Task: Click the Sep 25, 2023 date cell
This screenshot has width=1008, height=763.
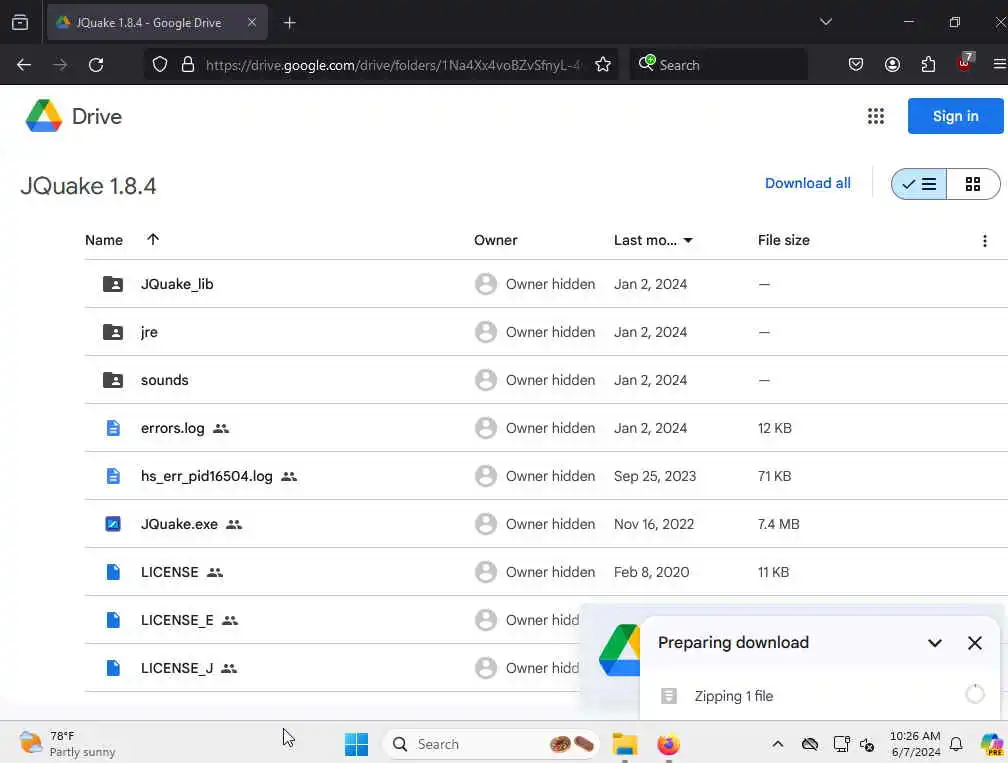Action: (654, 476)
